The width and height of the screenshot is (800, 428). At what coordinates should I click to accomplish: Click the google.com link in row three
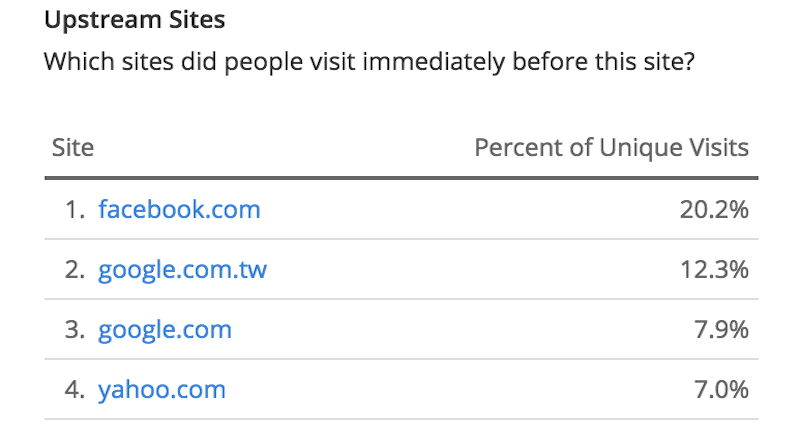165,330
